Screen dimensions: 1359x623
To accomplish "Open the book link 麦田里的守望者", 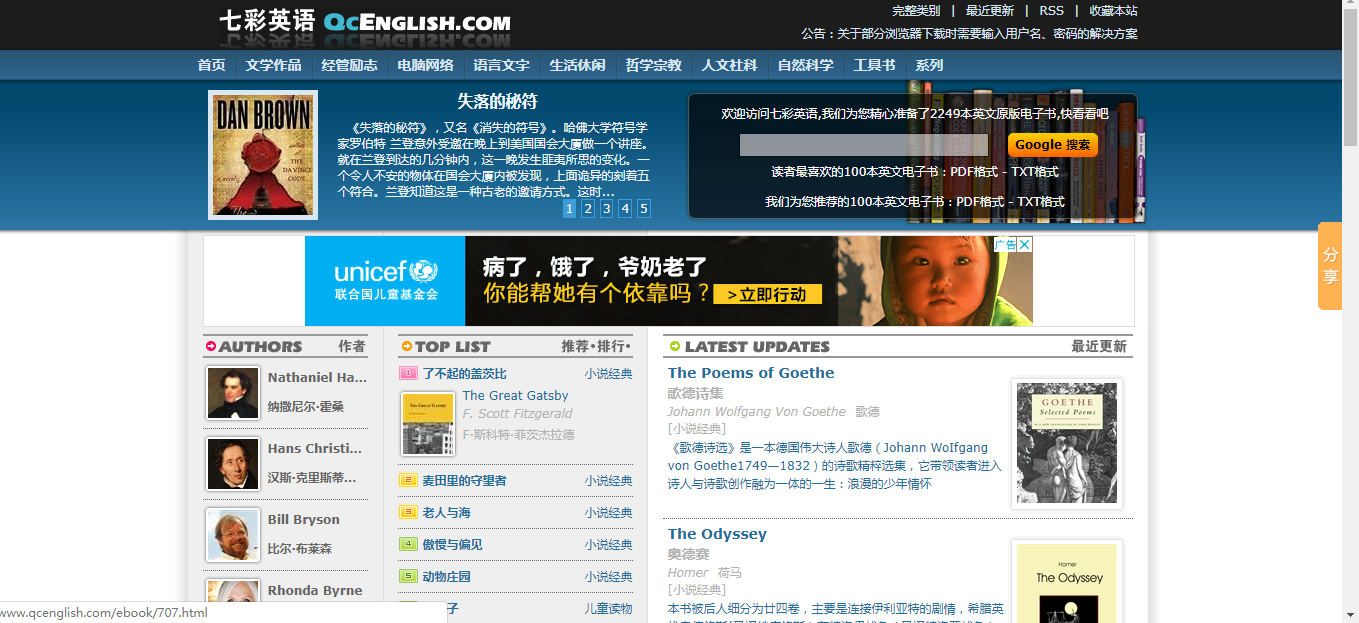I will click(465, 481).
